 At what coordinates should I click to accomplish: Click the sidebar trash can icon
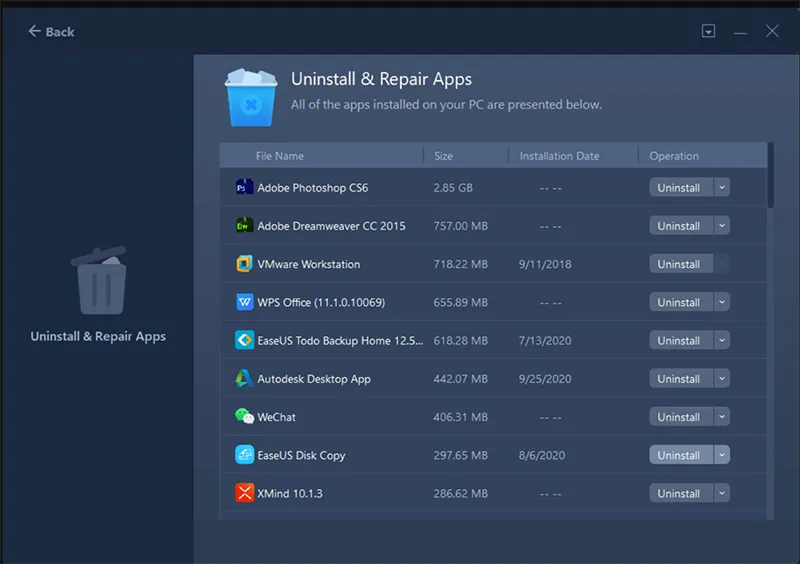(x=99, y=280)
